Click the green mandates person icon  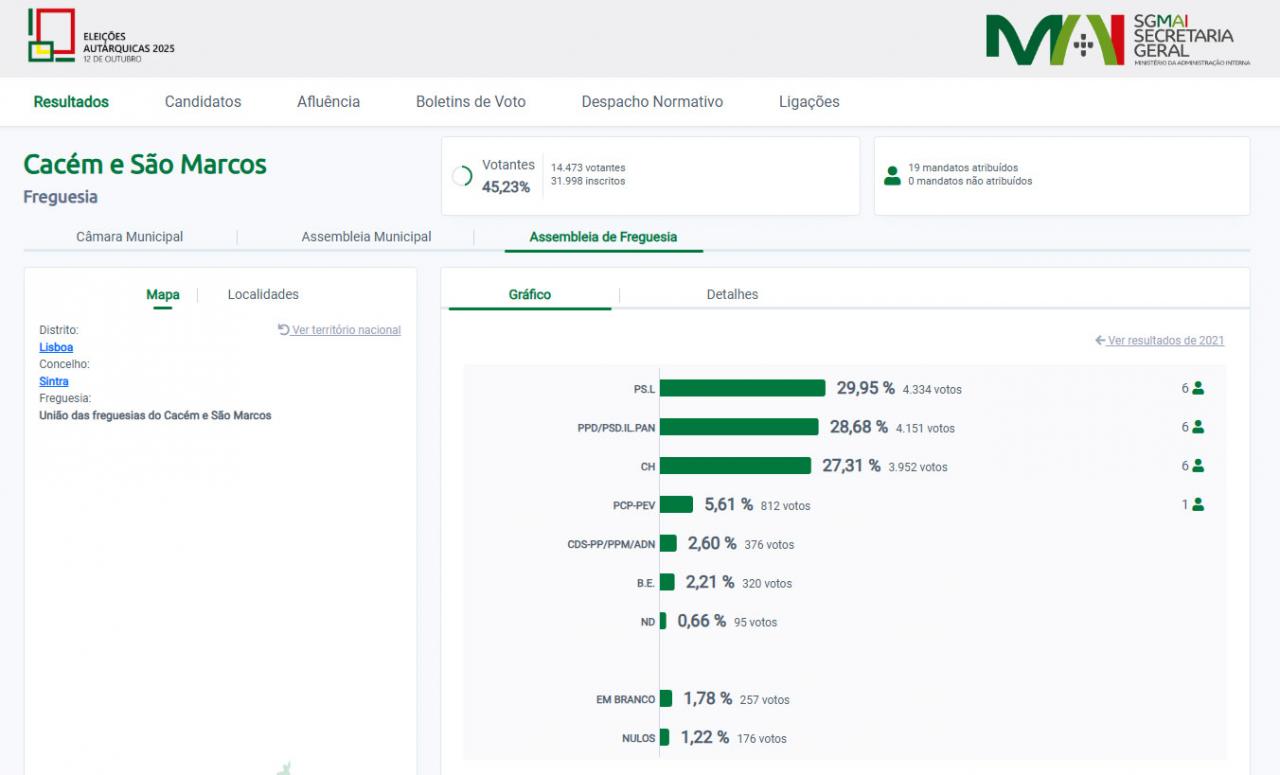tap(892, 176)
